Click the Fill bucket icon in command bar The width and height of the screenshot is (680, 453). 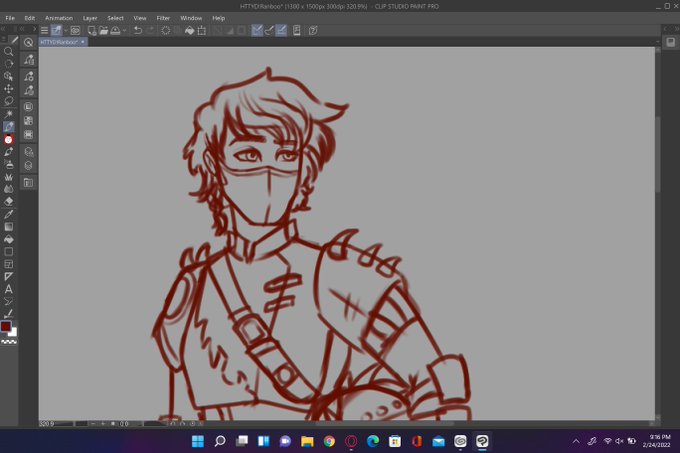[x=190, y=30]
